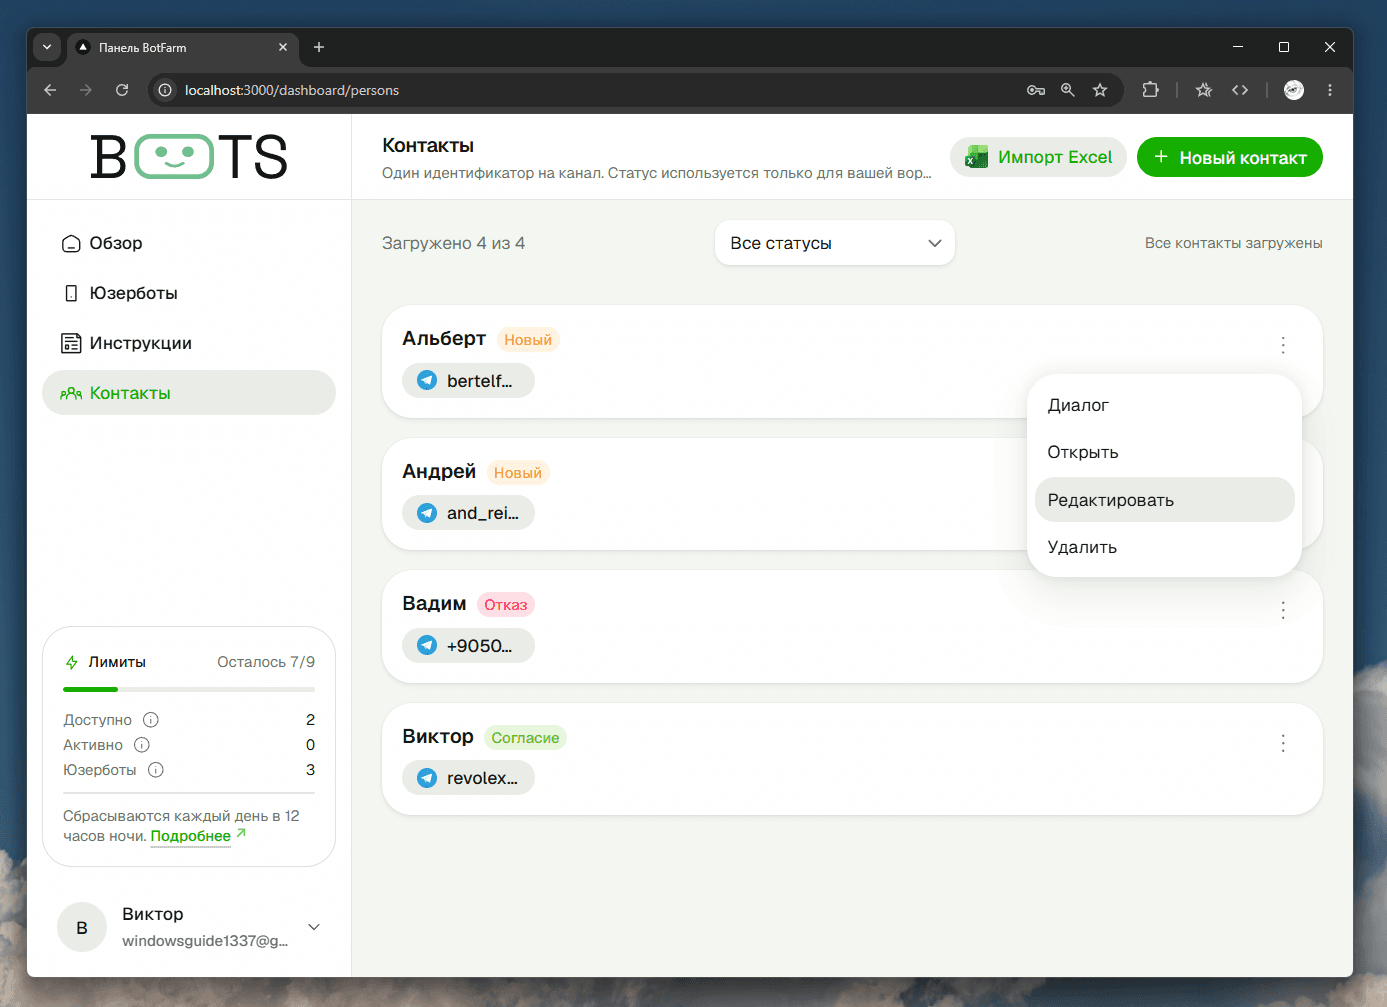Click the info icon next to Активно

click(142, 745)
